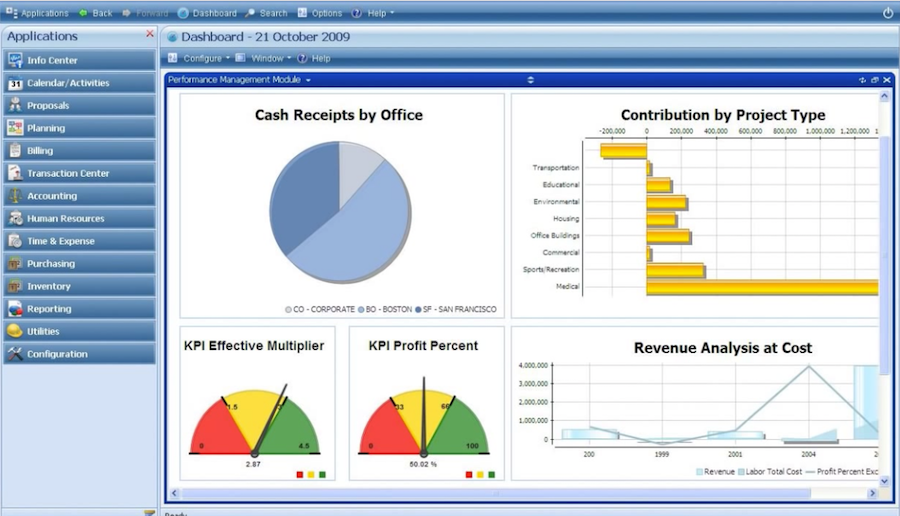Expand the Help dropdown in top bar
Screen dimensions: 900x516
coord(392,13)
